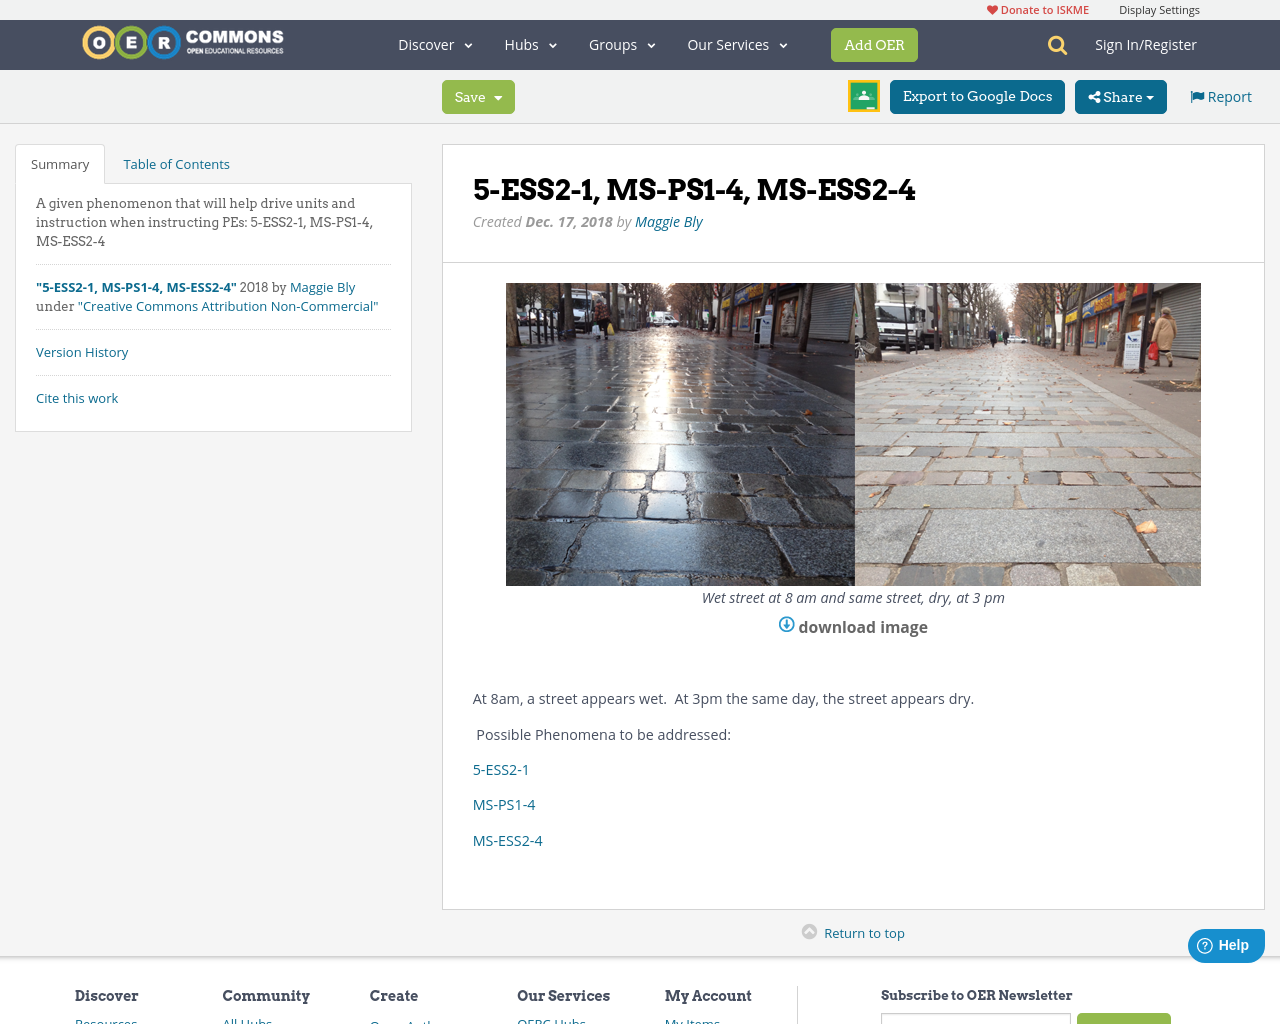Click the Add OER button
Screen dimensions: 1280x1024
click(874, 45)
